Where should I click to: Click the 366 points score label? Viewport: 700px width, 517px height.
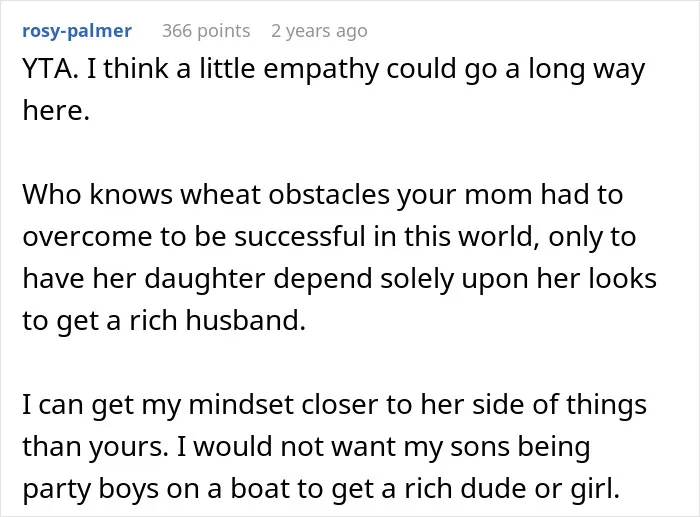[206, 32]
